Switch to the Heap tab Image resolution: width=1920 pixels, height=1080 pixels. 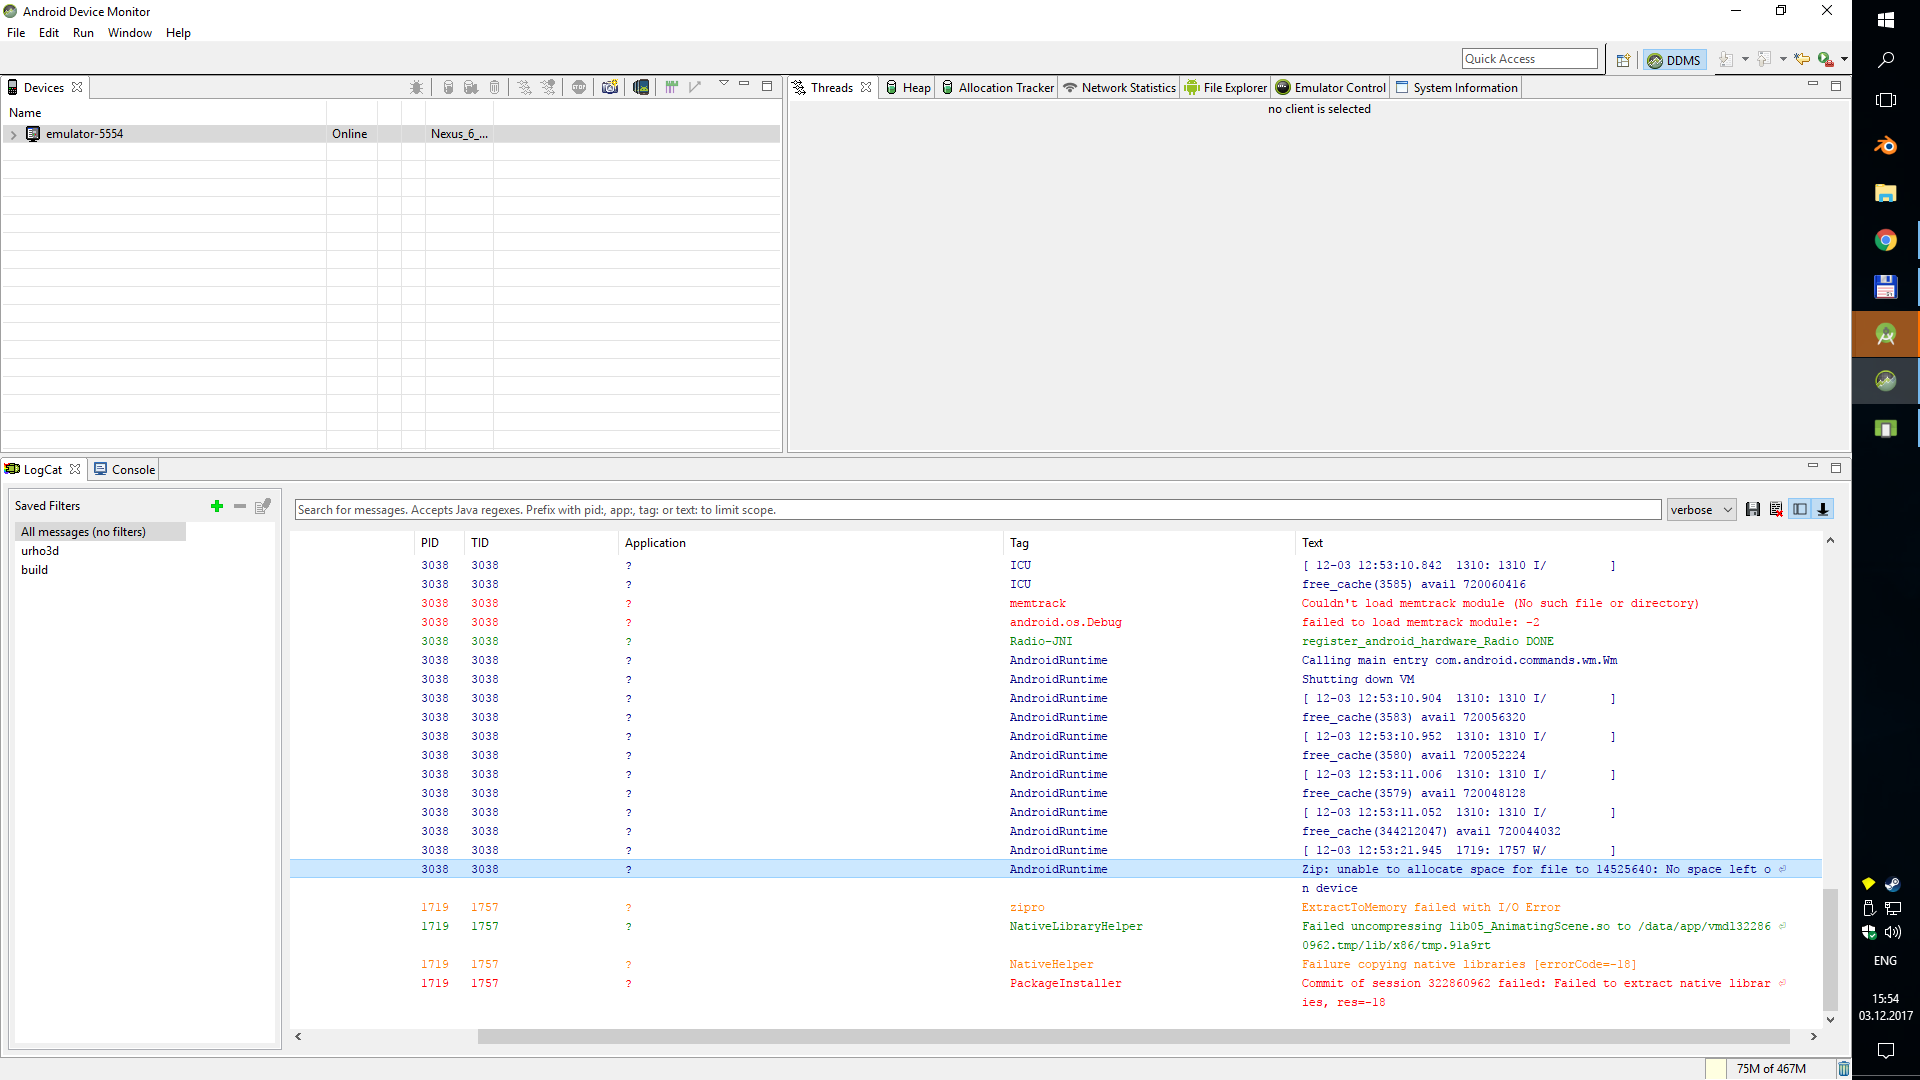[x=908, y=88]
